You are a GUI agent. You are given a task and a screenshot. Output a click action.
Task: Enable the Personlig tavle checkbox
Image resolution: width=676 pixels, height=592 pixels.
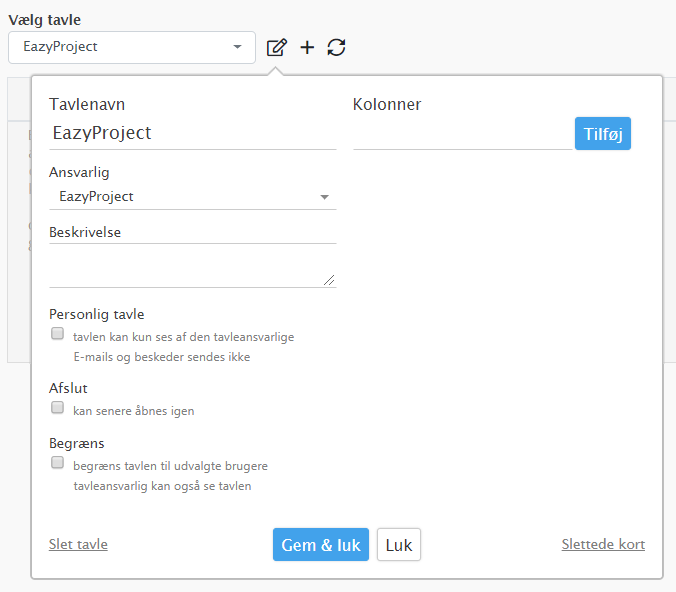point(57,334)
